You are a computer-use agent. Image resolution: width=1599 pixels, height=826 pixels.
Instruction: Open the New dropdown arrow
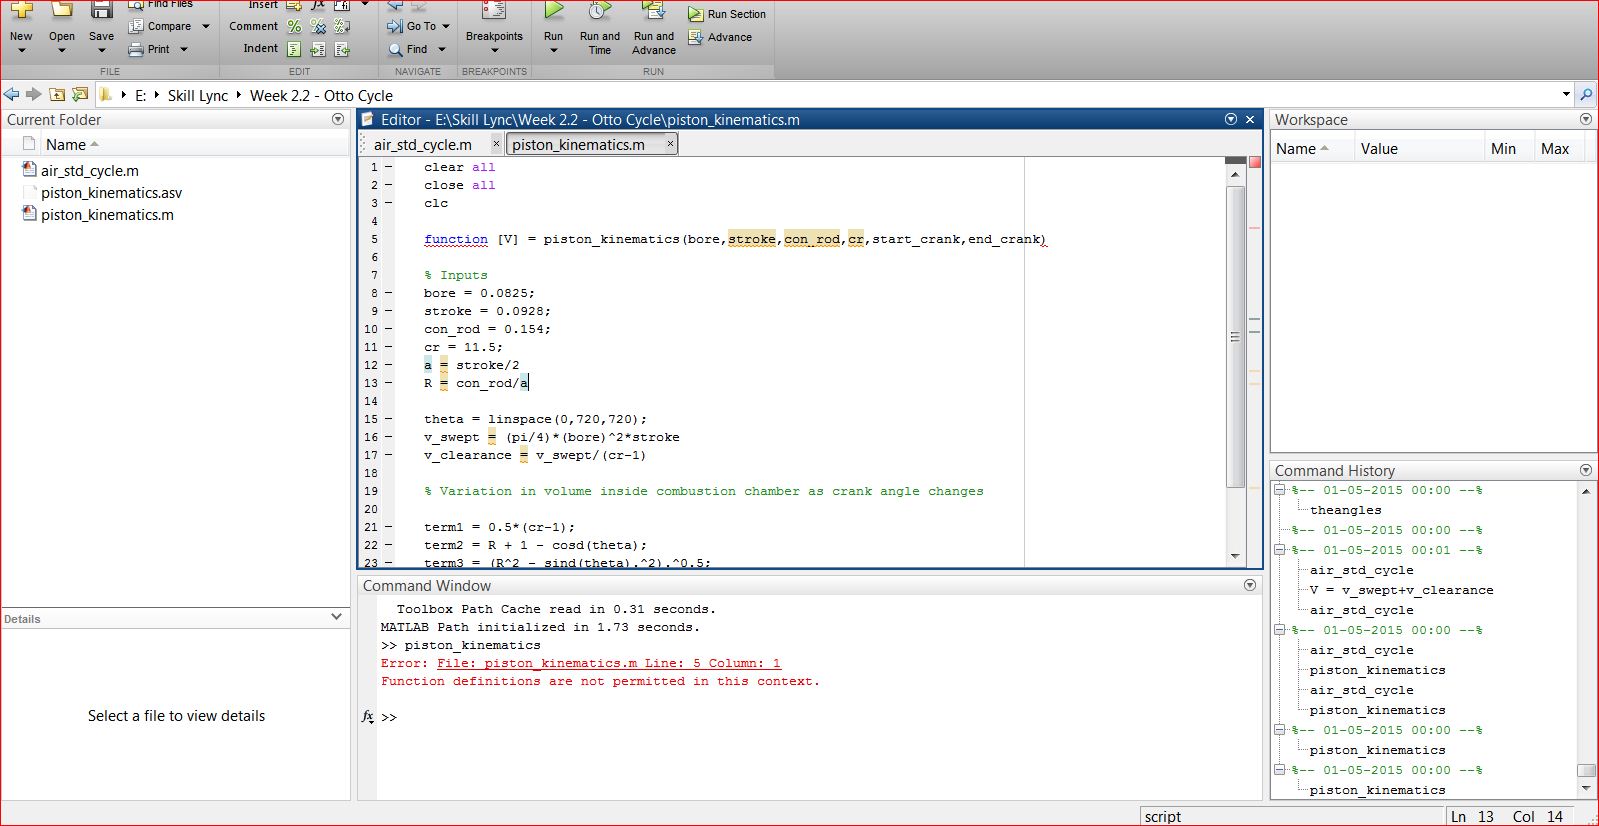coord(21,50)
